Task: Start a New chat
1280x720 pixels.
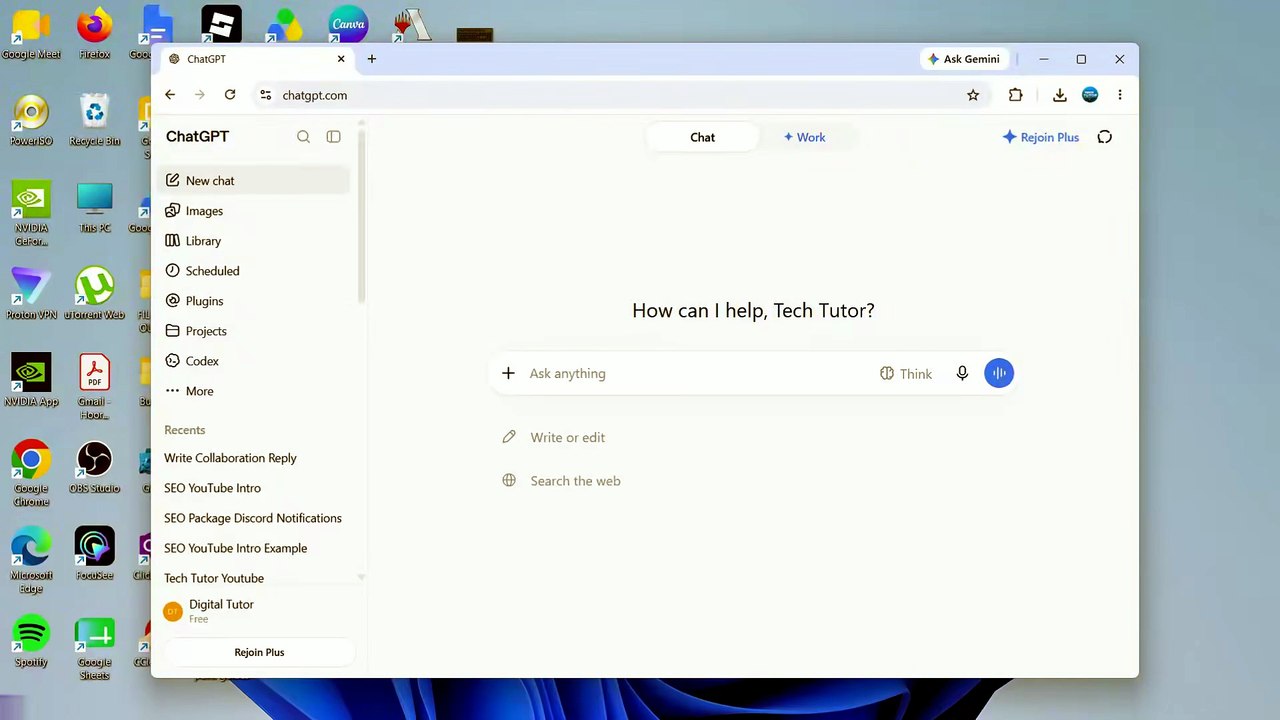Action: 254,181
